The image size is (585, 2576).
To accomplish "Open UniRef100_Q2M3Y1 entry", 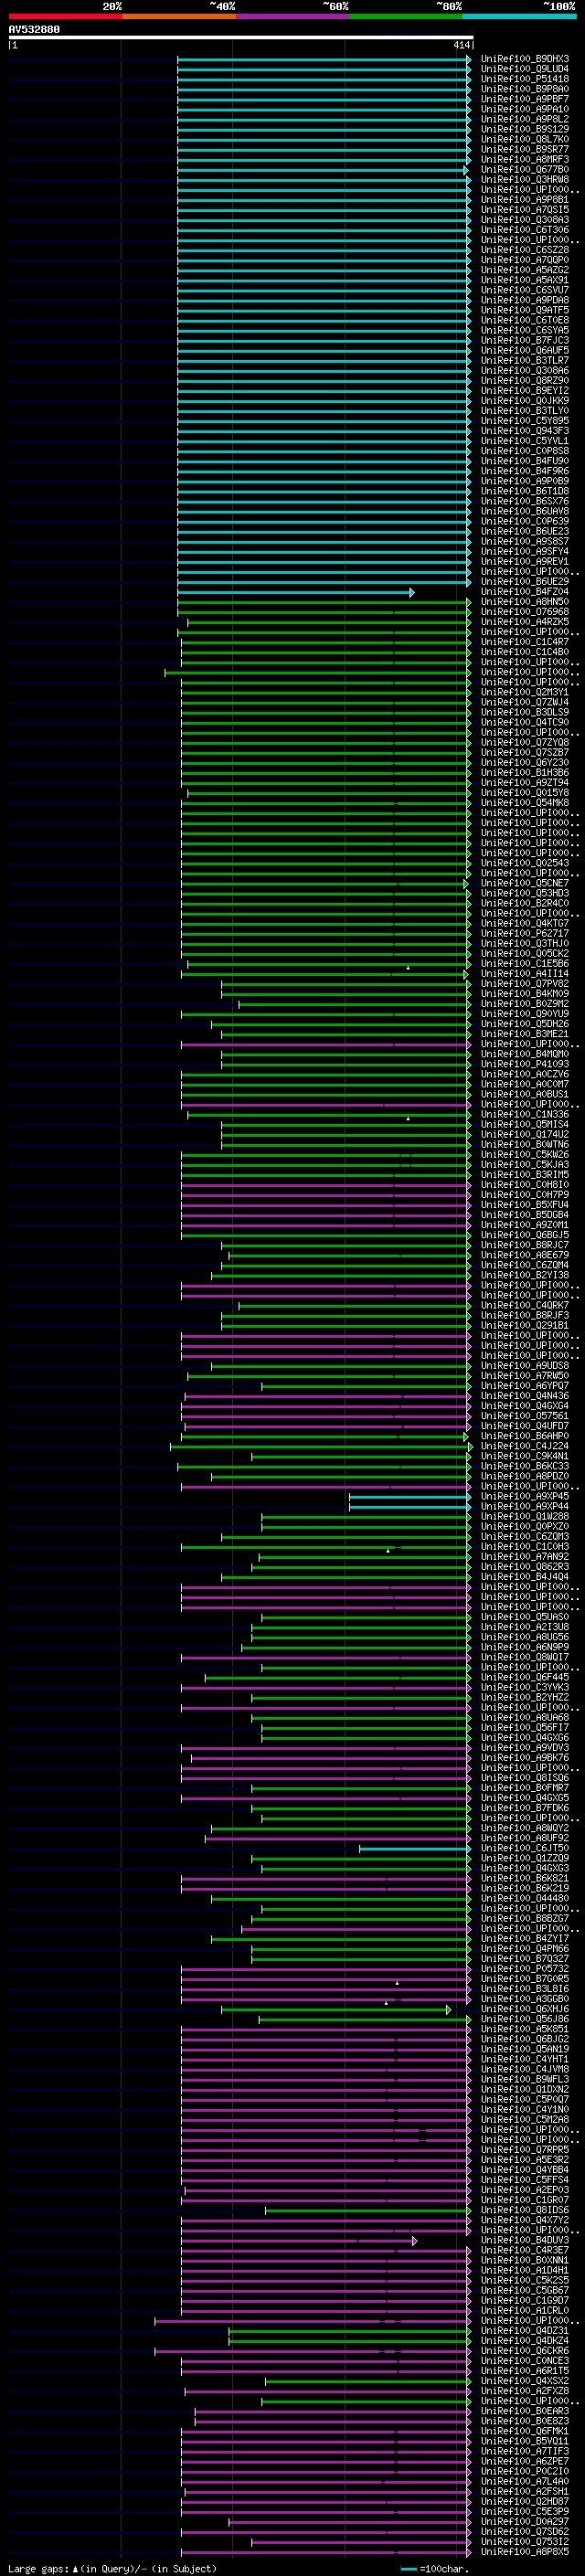I will pyautogui.click(x=525, y=692).
